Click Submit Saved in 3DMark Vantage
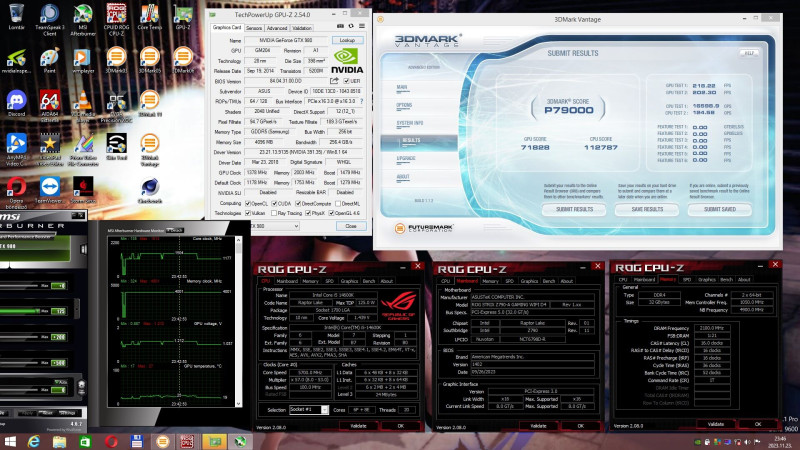 [x=719, y=209]
